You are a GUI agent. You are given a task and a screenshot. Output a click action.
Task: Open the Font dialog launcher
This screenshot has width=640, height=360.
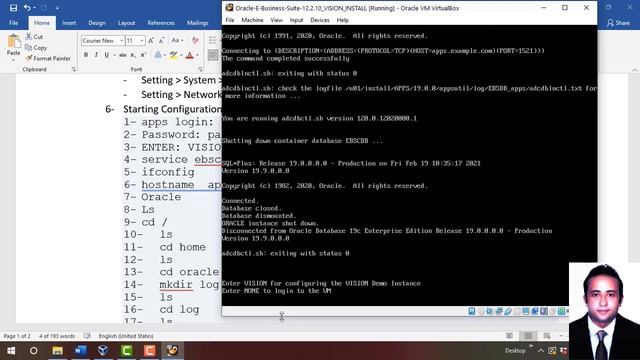click(200, 69)
